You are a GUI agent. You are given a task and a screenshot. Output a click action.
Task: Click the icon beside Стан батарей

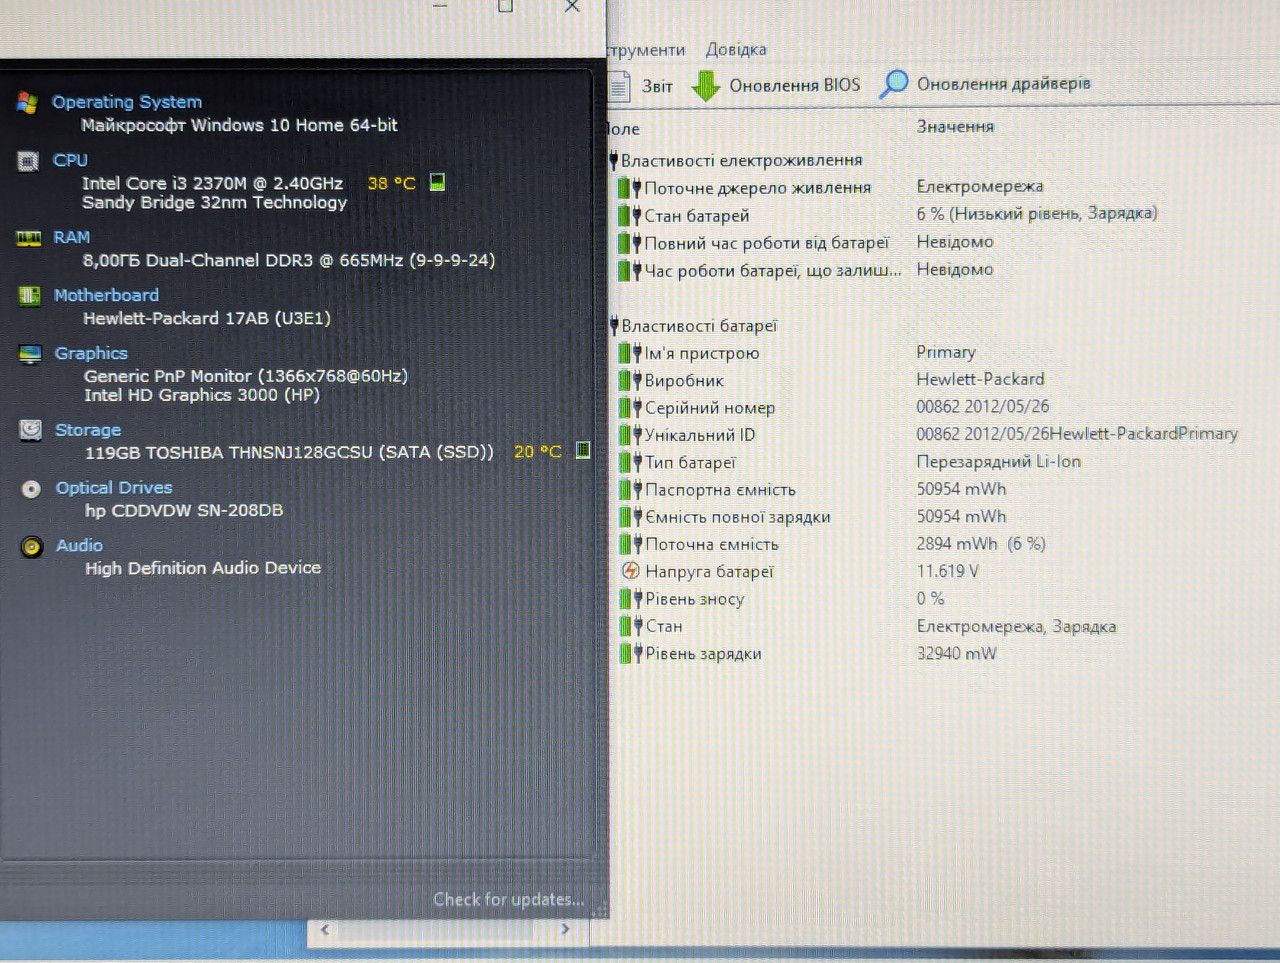coord(629,215)
